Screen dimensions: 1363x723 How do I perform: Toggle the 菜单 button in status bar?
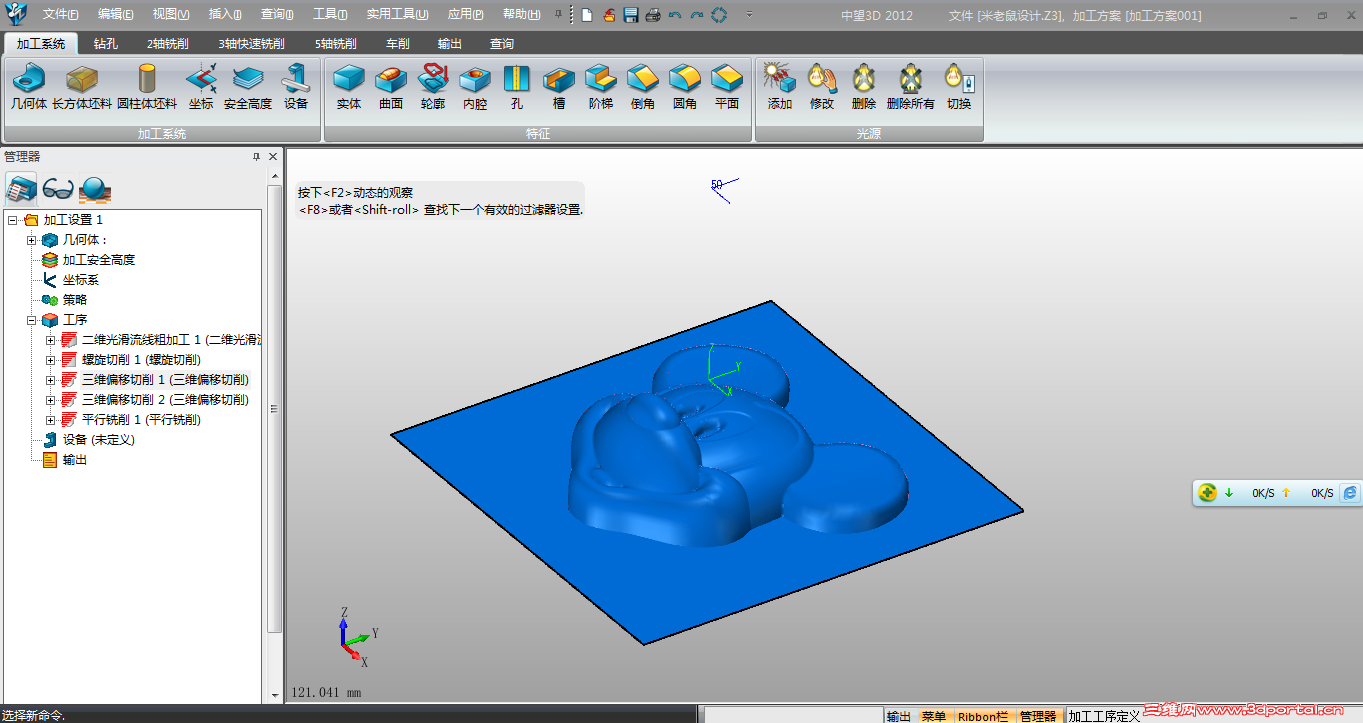[934, 716]
